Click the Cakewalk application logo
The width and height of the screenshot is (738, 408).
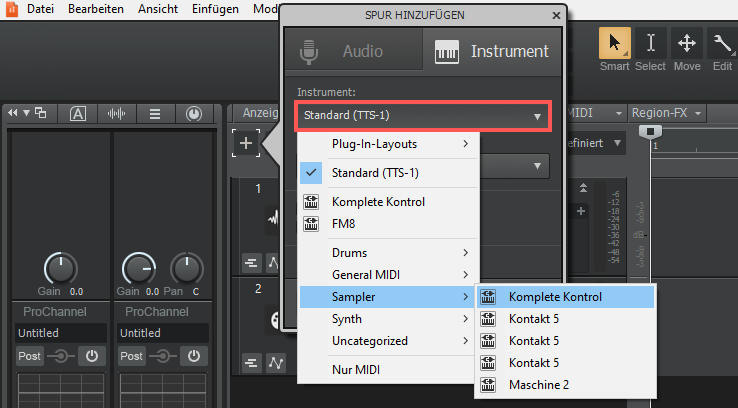(12, 8)
